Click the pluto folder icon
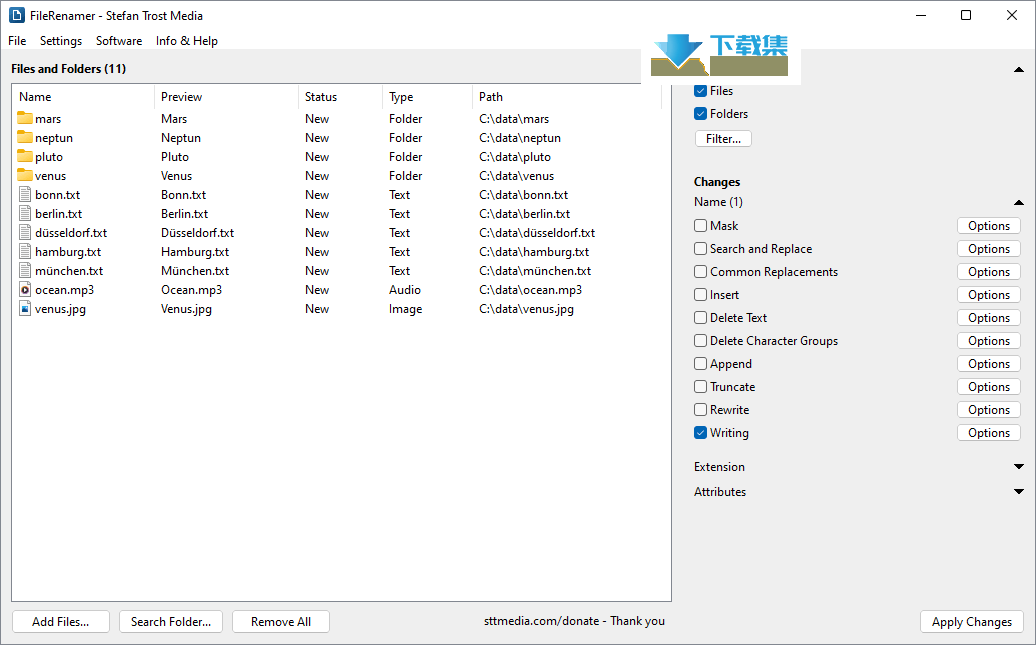 (25, 157)
